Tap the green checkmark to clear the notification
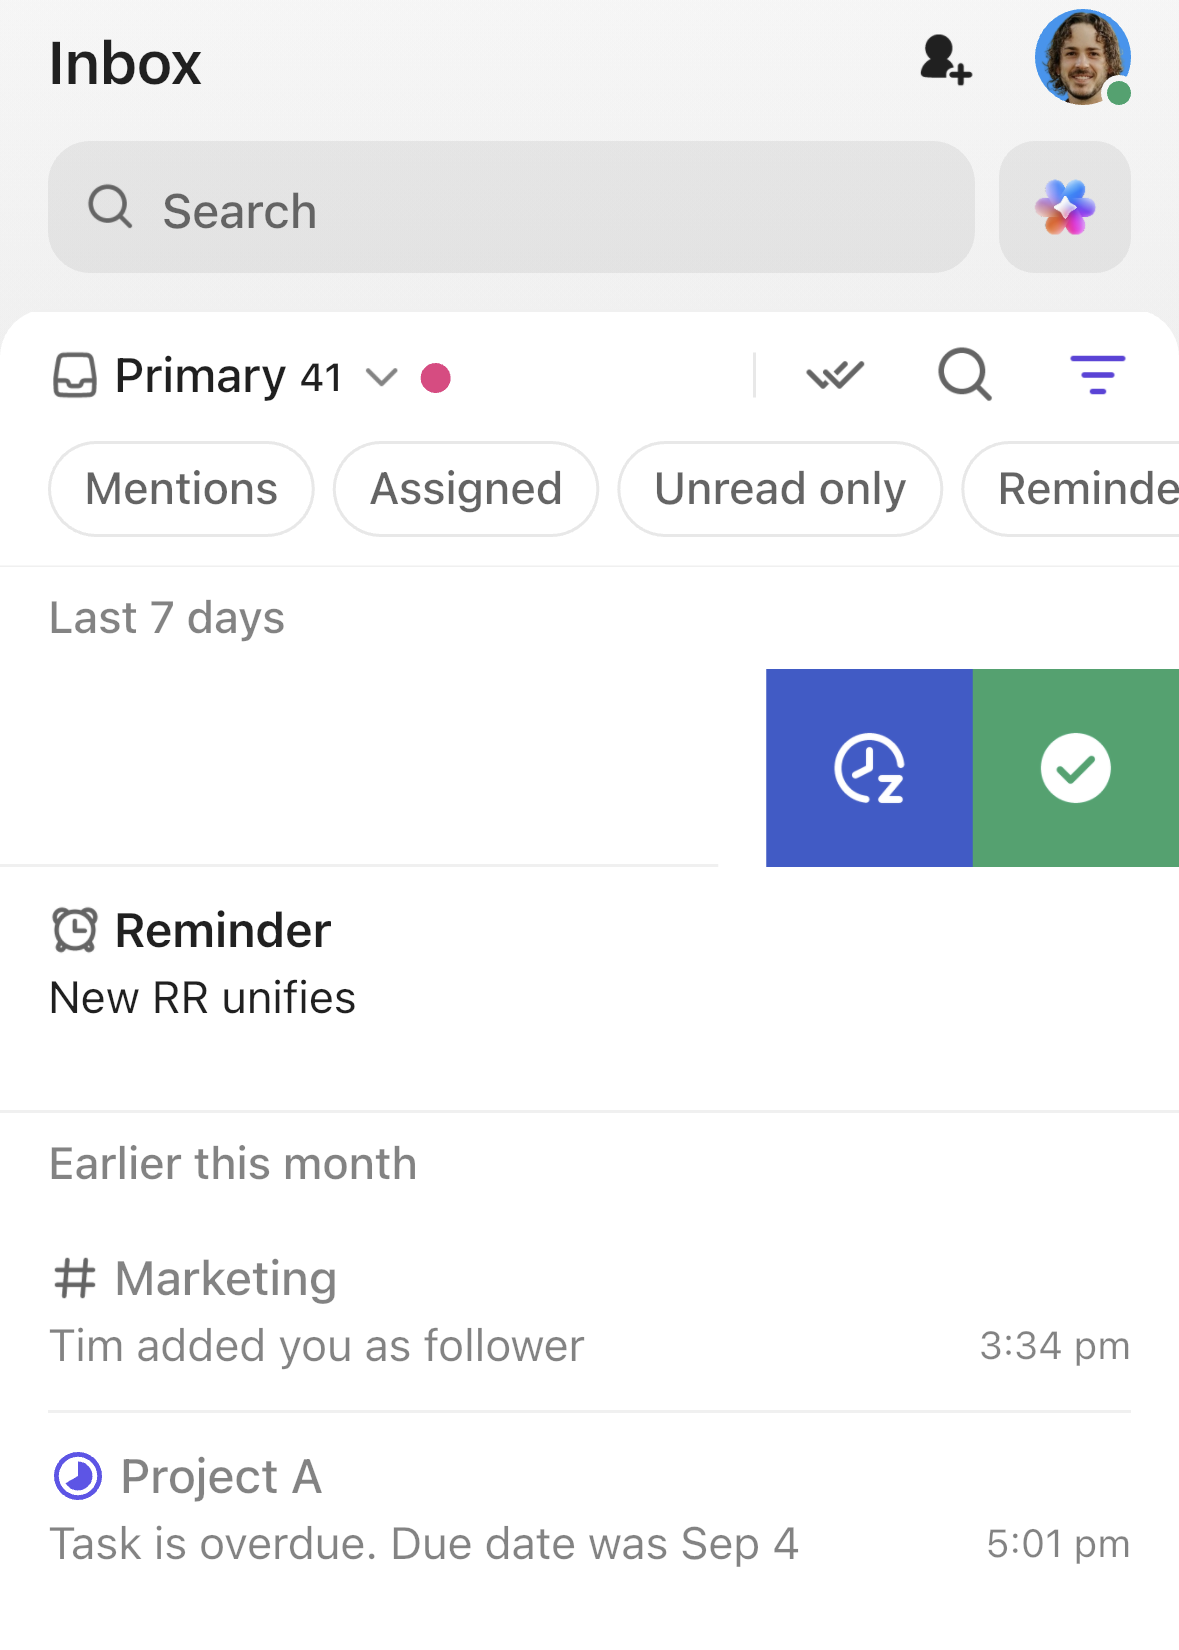1179x1650 pixels. tap(1076, 767)
